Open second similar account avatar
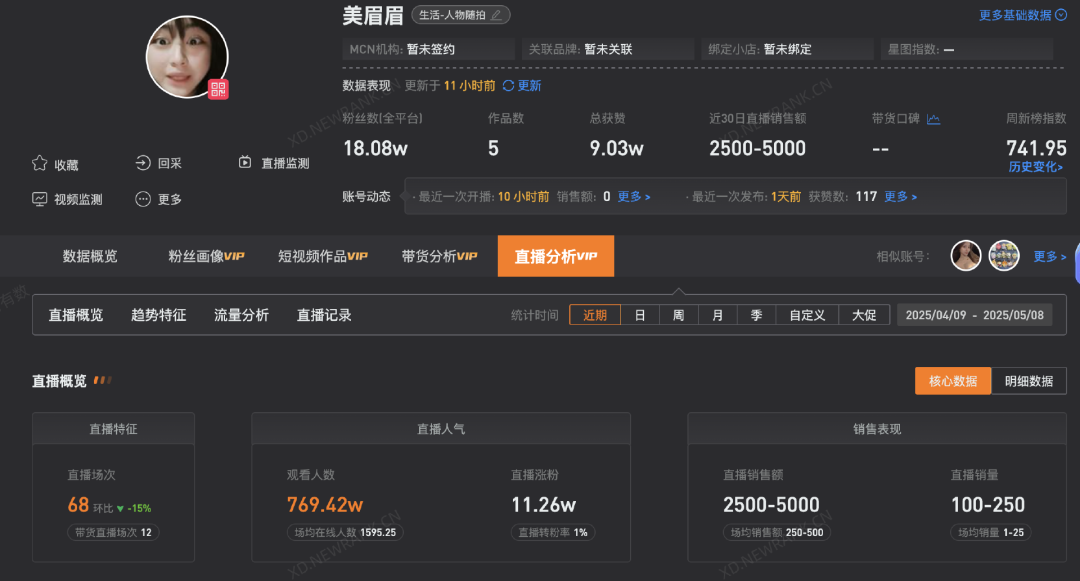Viewport: 1080px width, 581px height. [x=1004, y=255]
